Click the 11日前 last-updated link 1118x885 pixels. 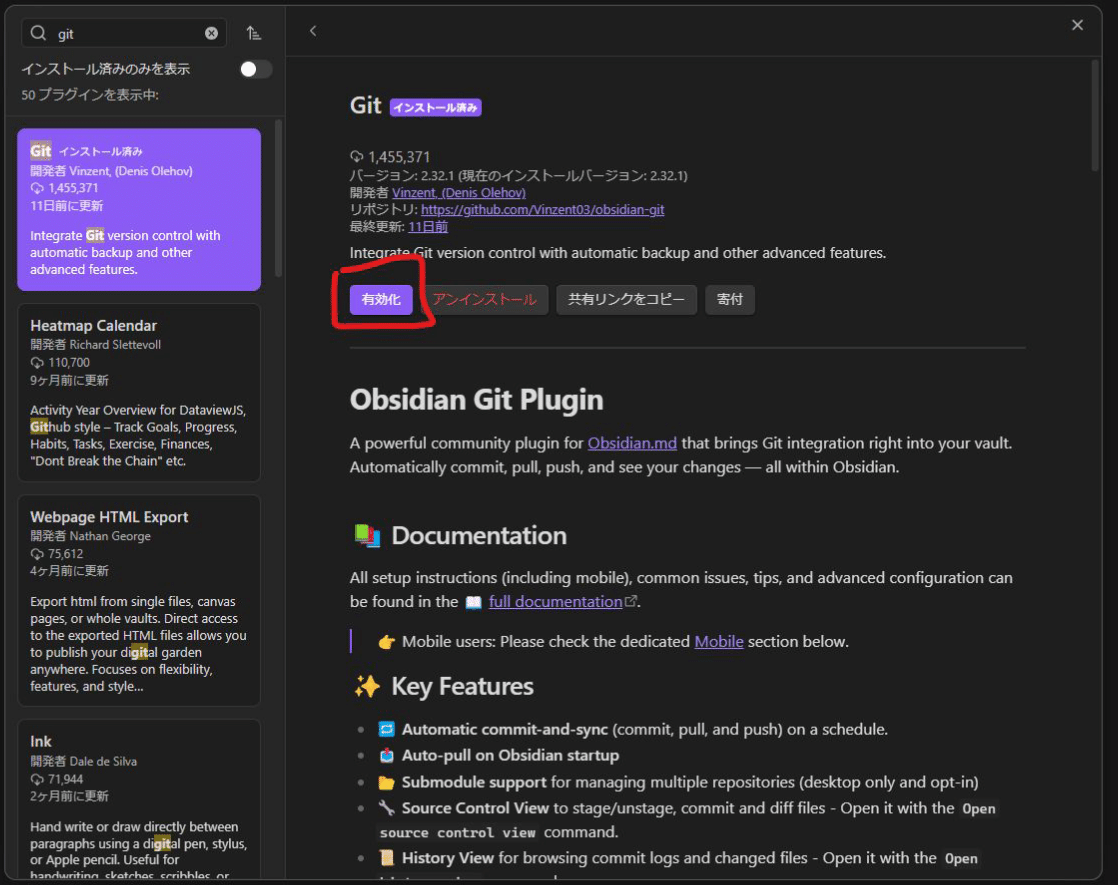point(428,227)
